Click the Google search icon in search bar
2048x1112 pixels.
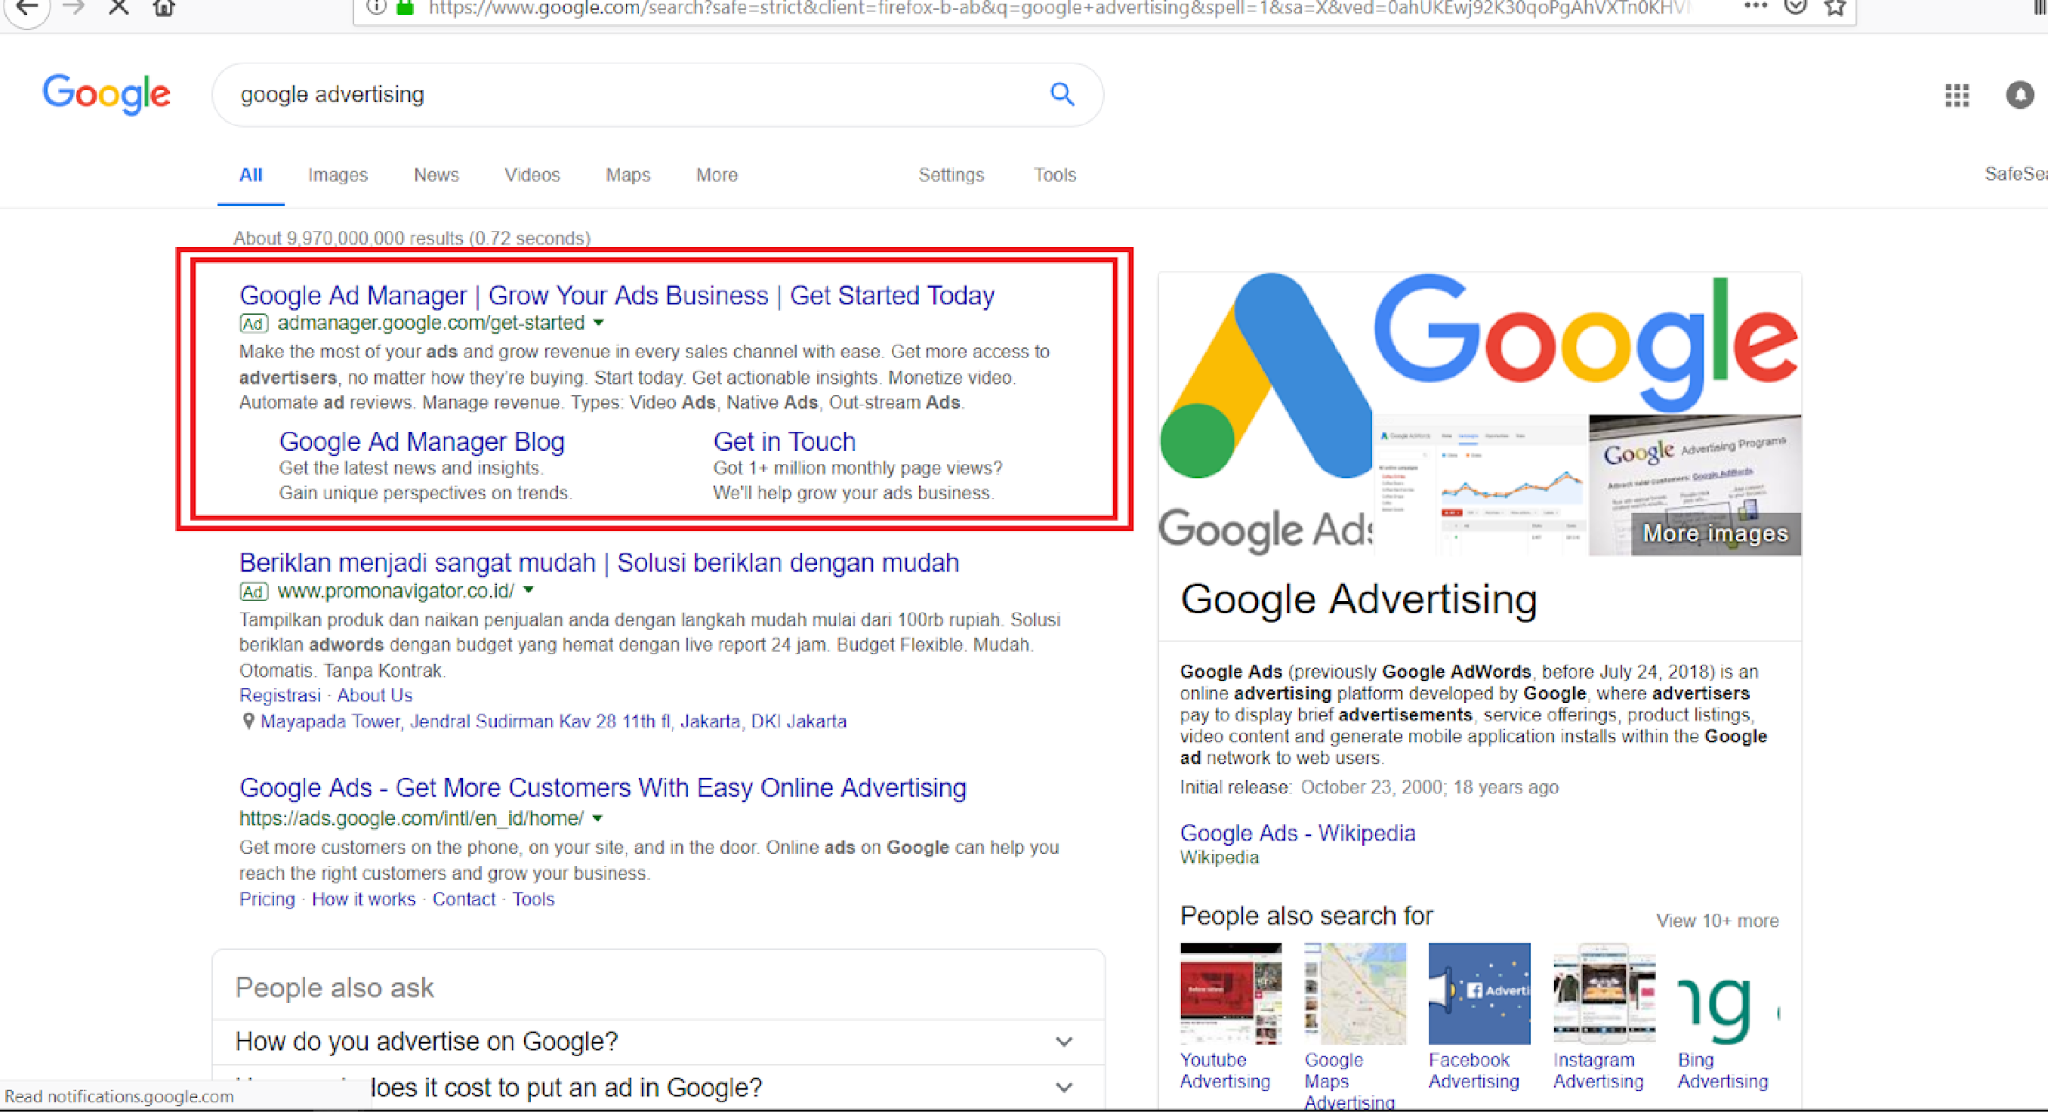[x=1062, y=93]
